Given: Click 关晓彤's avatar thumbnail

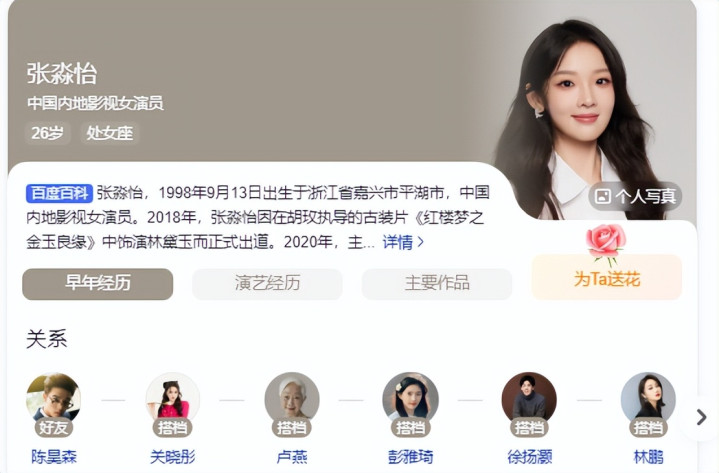Looking at the screenshot, I should pyautogui.click(x=172, y=399).
